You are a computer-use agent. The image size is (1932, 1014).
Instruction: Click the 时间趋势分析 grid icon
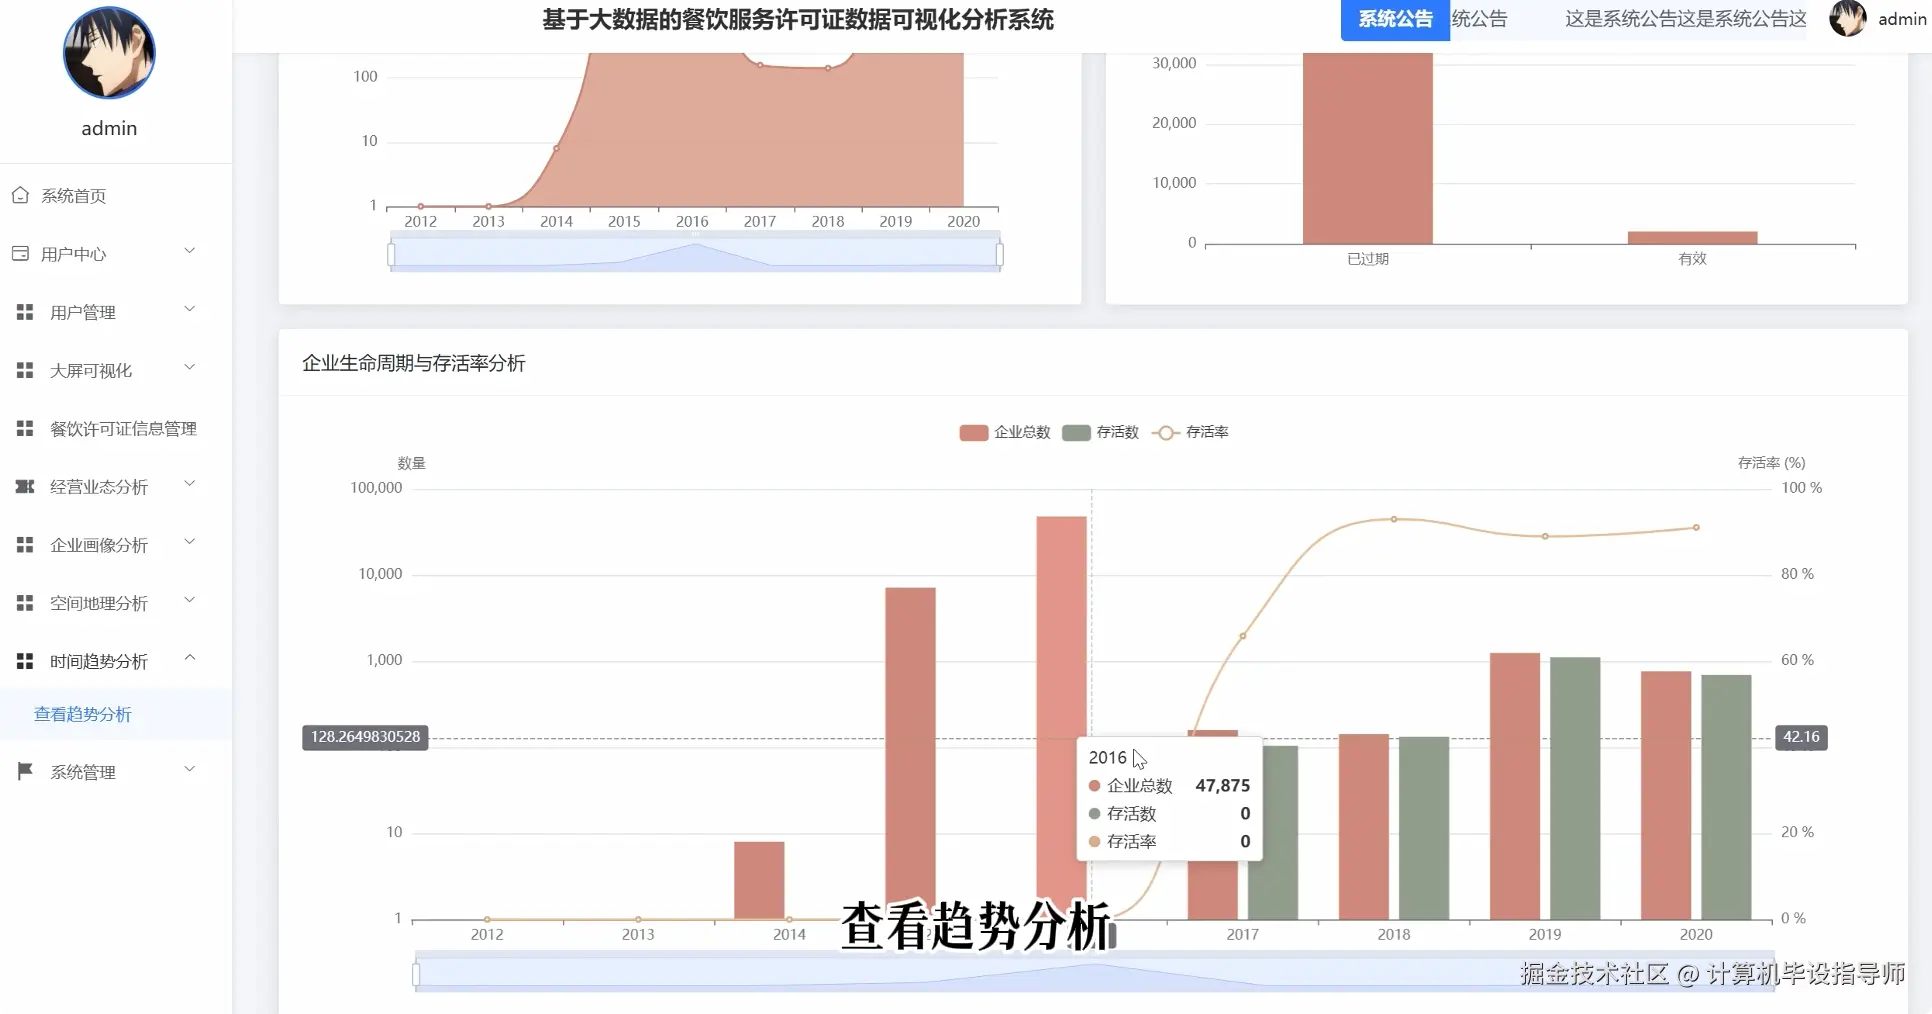(x=25, y=661)
